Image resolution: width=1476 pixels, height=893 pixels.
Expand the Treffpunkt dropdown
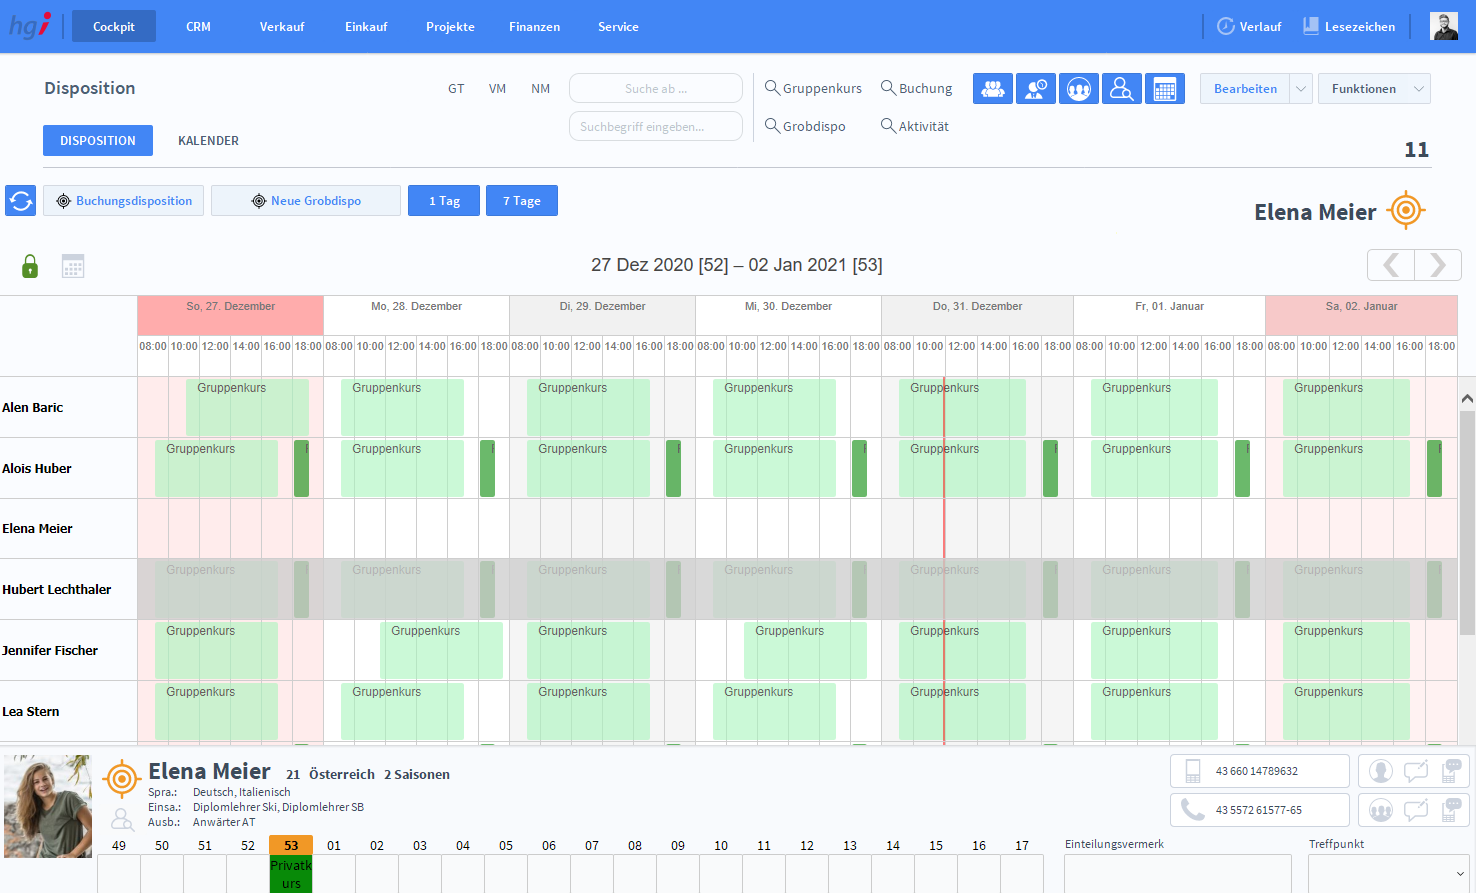(x=1461, y=873)
